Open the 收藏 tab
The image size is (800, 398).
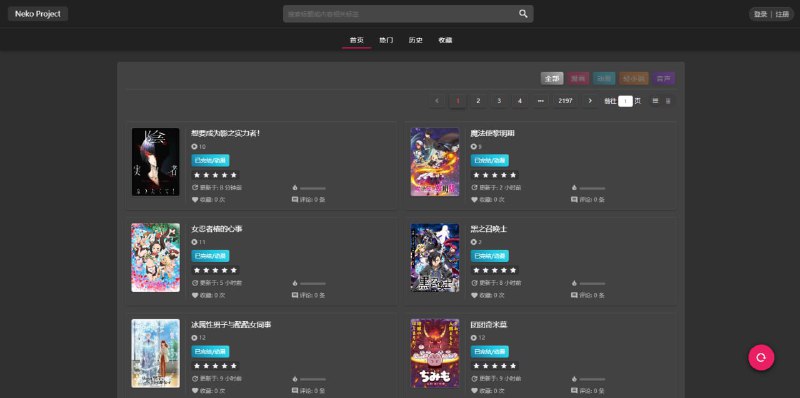click(445, 40)
